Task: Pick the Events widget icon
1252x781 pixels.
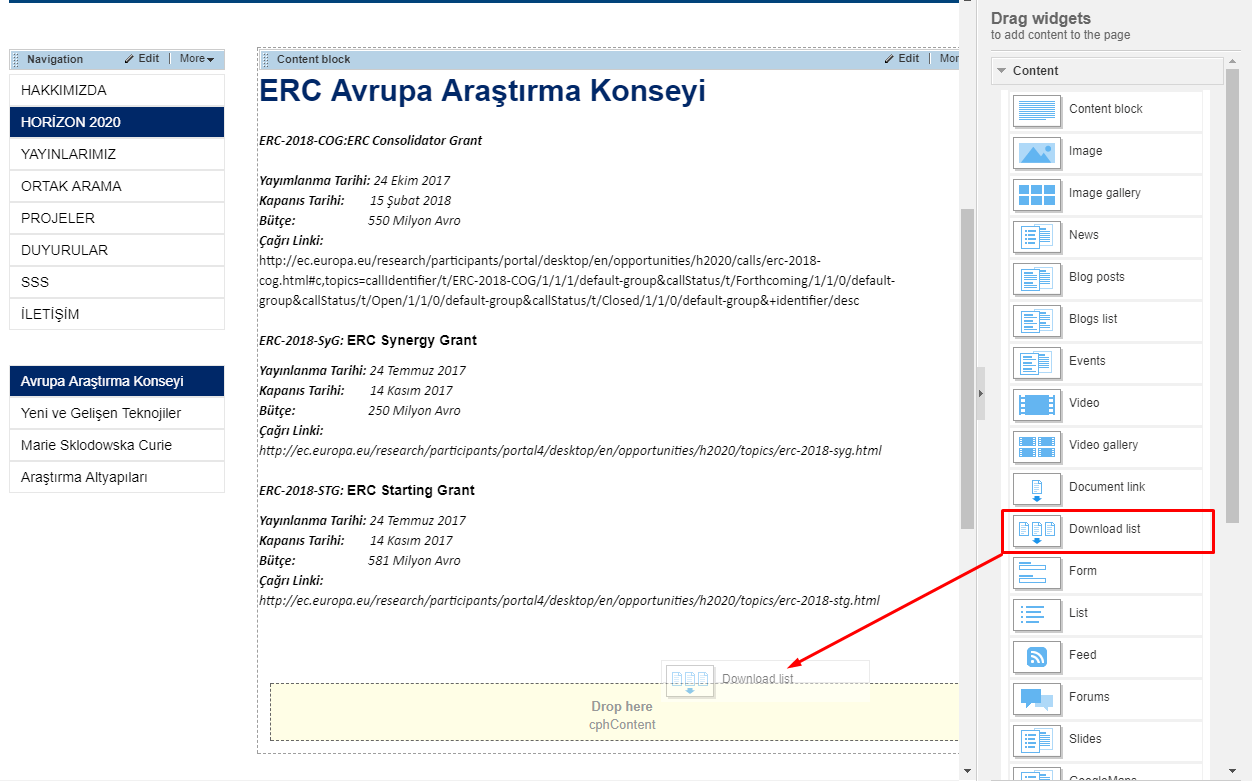Action: click(1037, 362)
